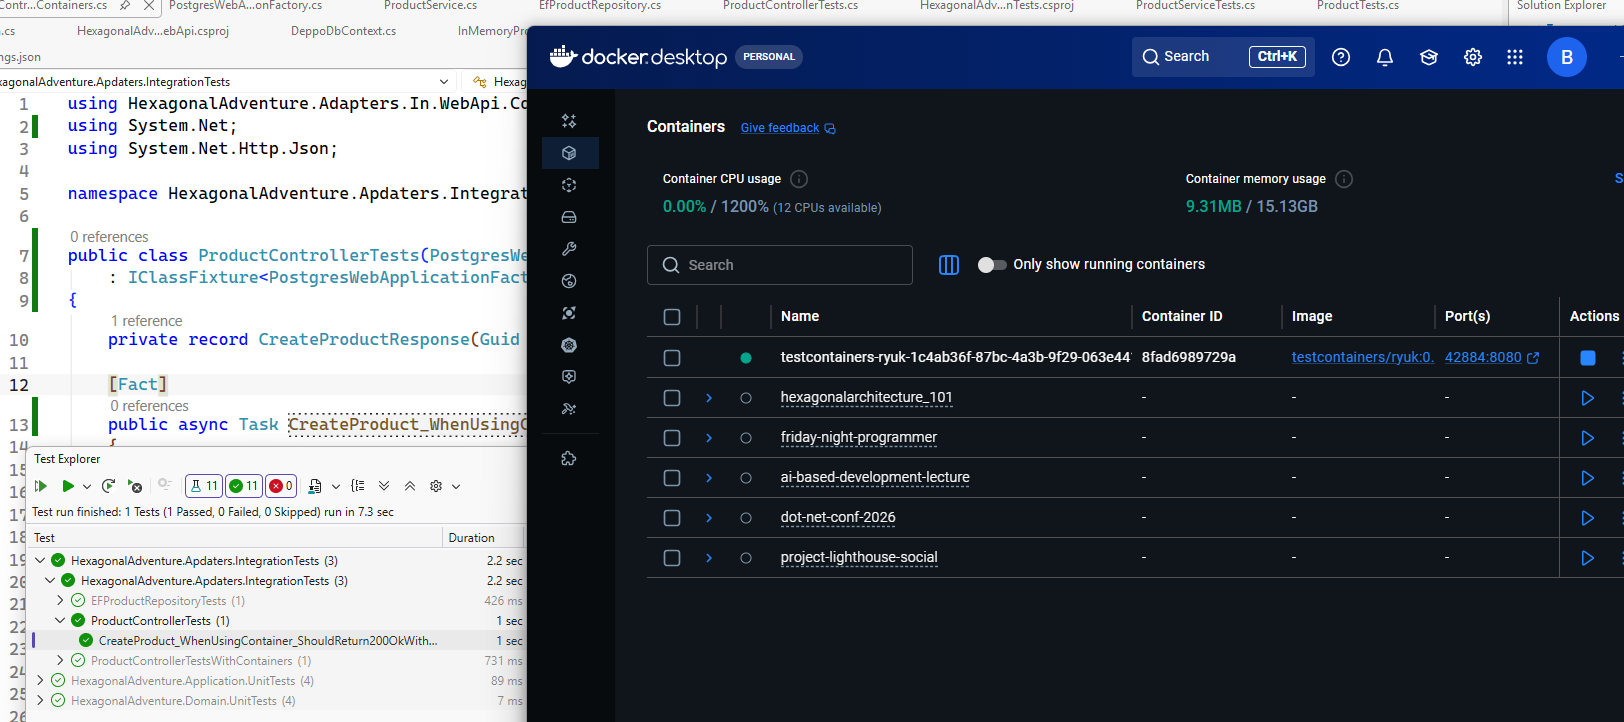
Task: Open Docker Images view in sidebar
Action: pos(569,185)
